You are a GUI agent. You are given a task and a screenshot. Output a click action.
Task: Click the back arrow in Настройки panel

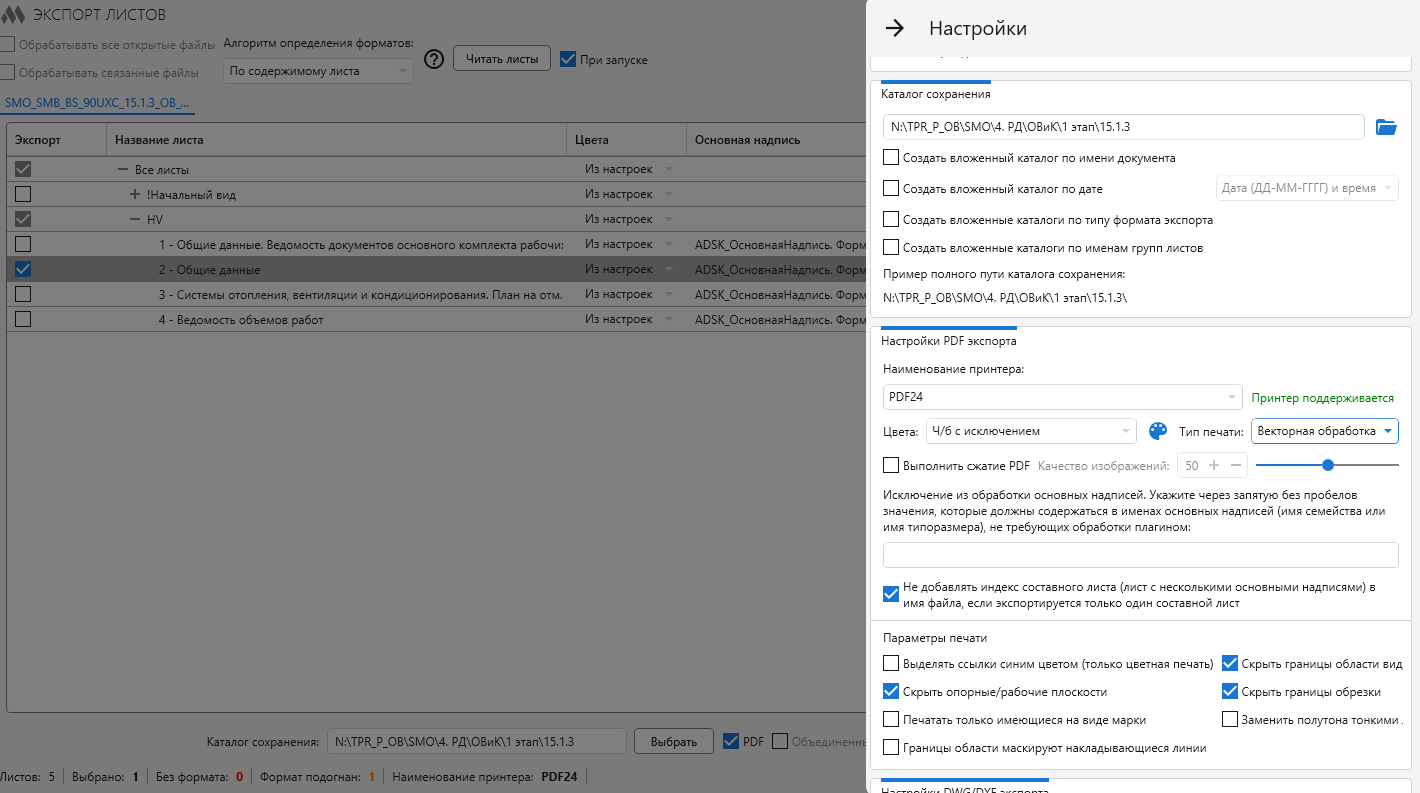895,28
